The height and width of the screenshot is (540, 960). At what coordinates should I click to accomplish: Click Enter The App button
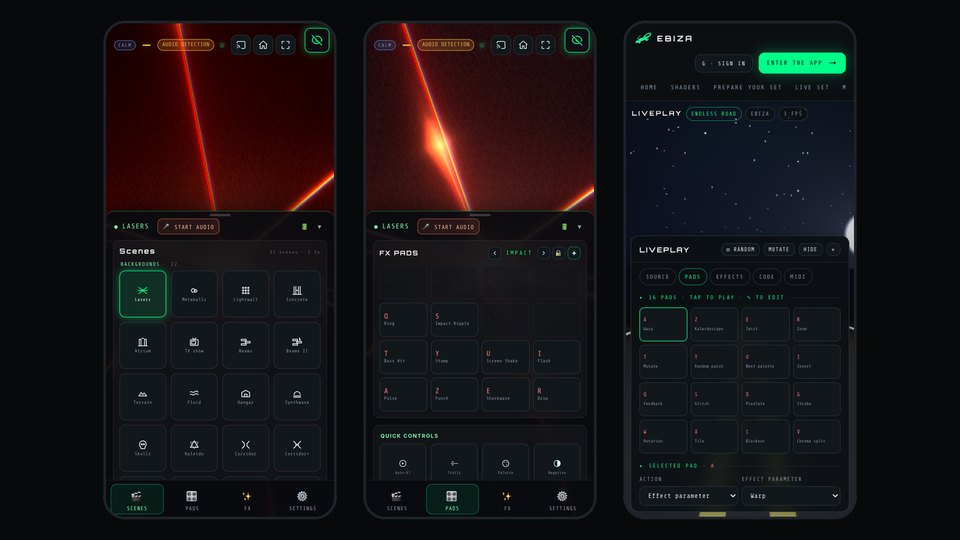801,63
